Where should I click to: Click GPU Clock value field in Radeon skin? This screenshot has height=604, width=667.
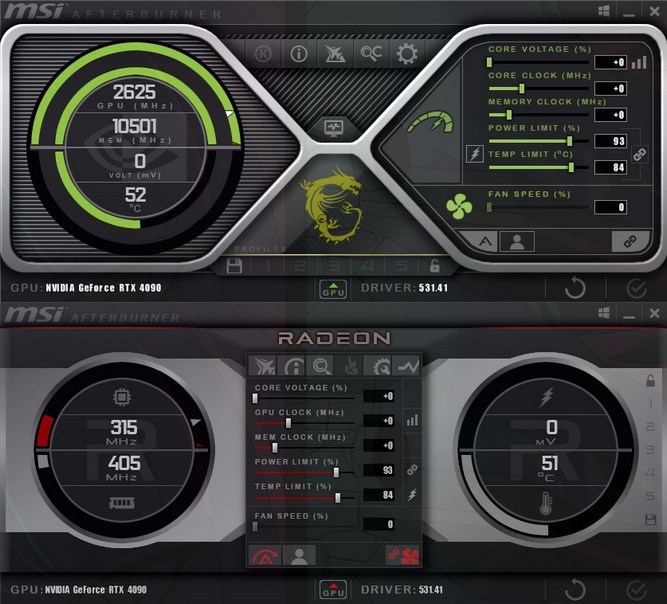click(x=379, y=421)
